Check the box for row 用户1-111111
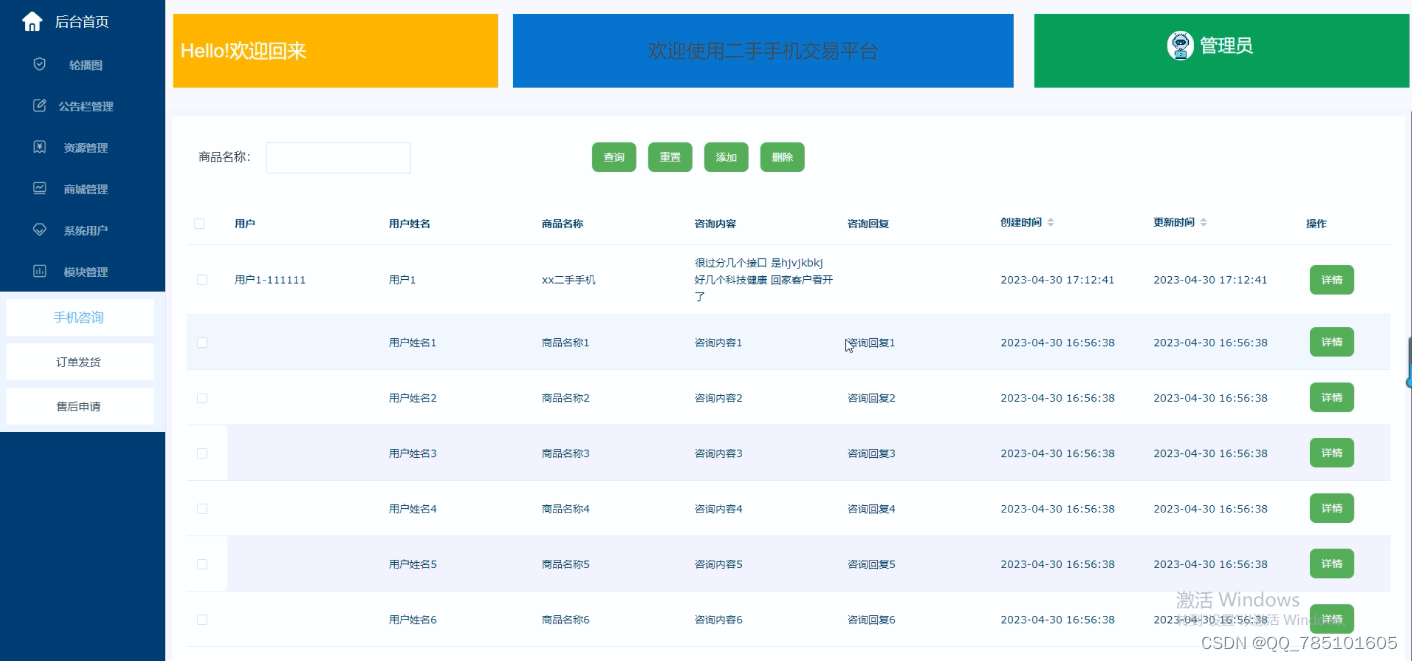The image size is (1412, 661). coord(202,280)
